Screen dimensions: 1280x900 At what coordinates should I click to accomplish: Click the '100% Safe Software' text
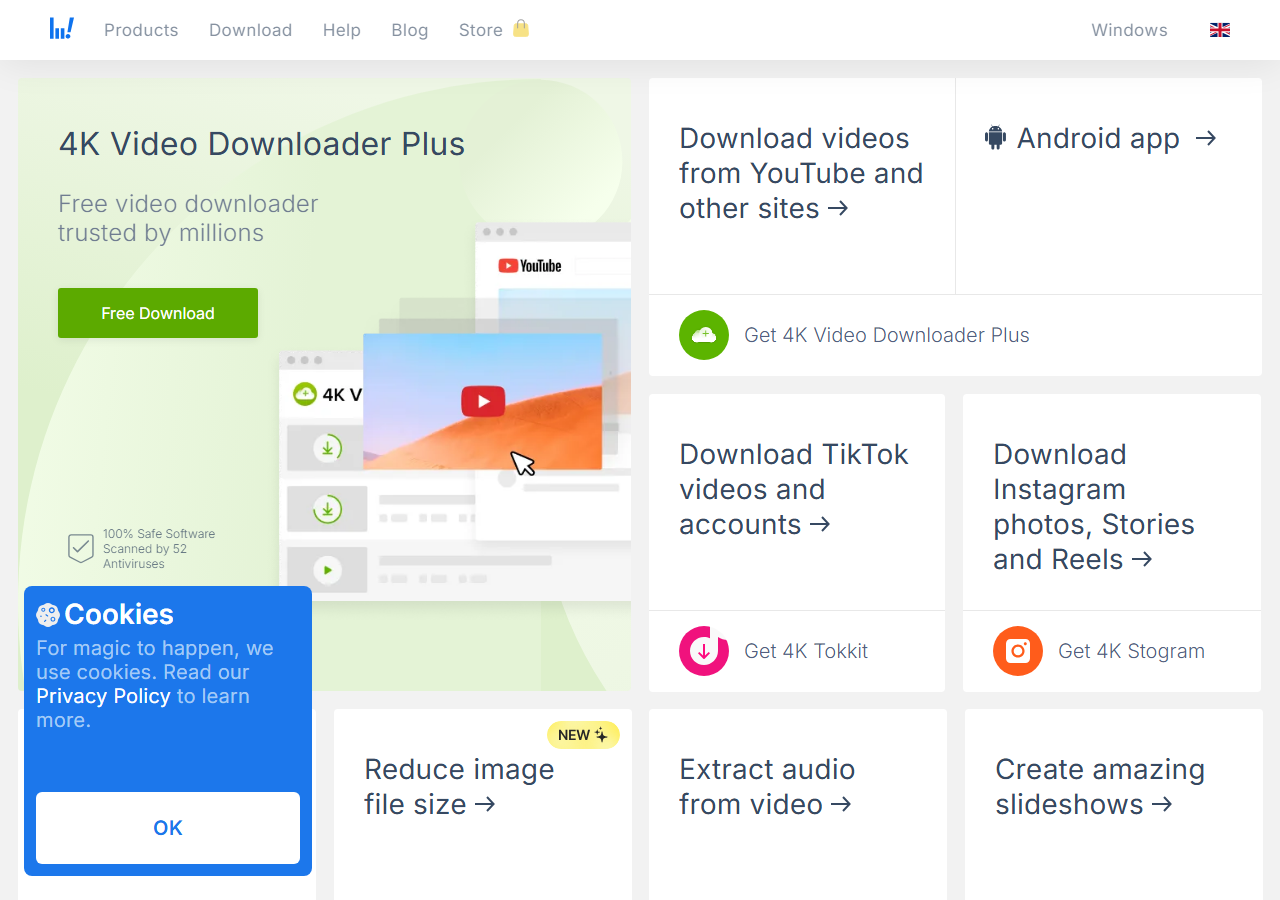point(159,534)
